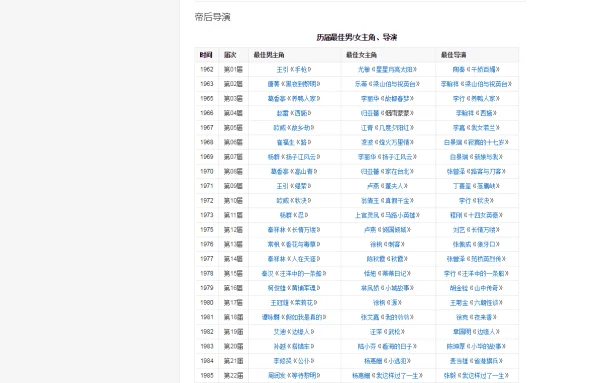This screenshot has height=383, width=600.
Task: Open film link 《茉莉花》
Action: [x=304, y=303]
